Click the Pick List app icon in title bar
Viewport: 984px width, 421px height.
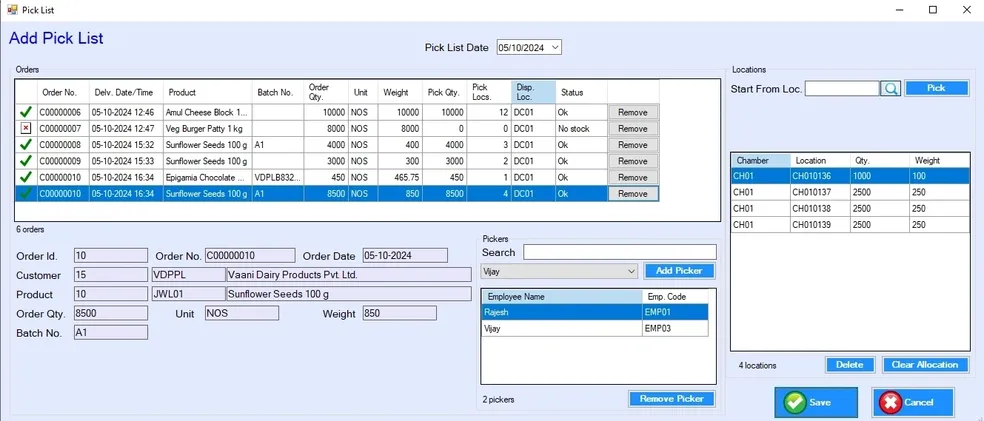12,9
